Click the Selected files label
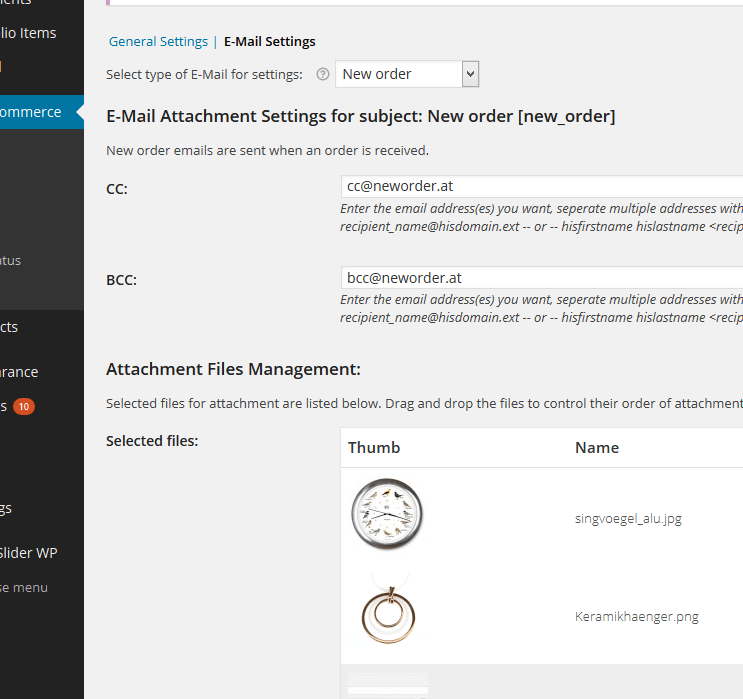 (x=152, y=441)
